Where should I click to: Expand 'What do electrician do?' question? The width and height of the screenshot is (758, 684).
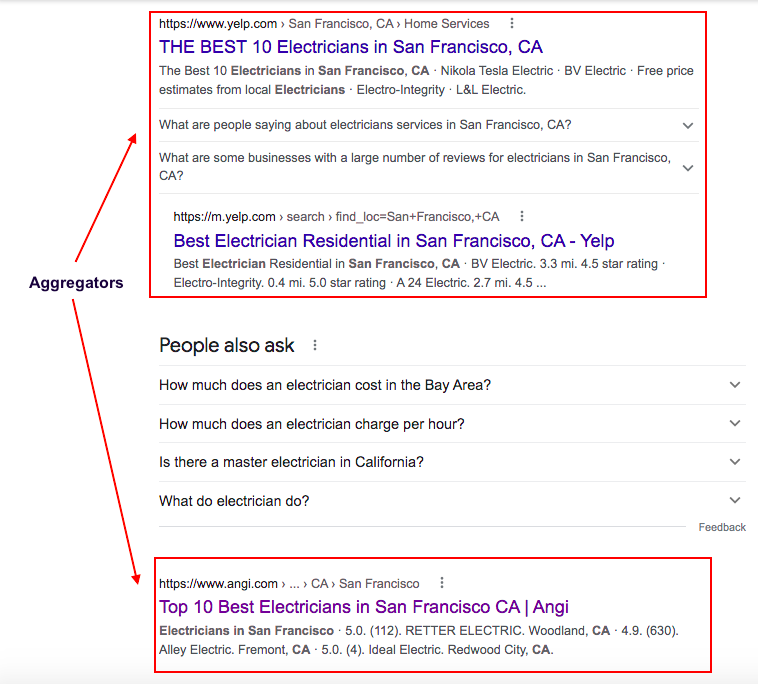[x=452, y=501]
